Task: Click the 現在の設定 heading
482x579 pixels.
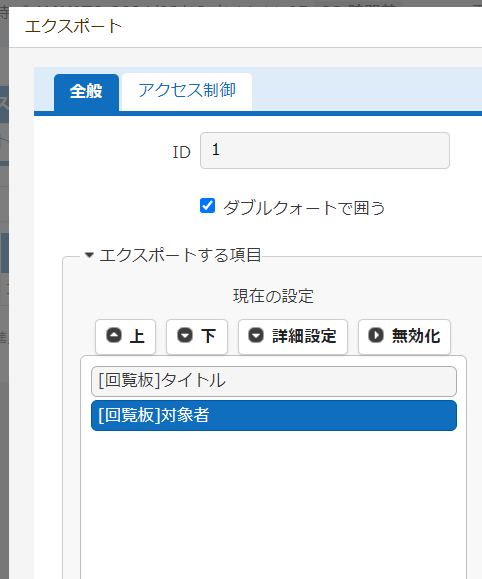Action: [273, 296]
